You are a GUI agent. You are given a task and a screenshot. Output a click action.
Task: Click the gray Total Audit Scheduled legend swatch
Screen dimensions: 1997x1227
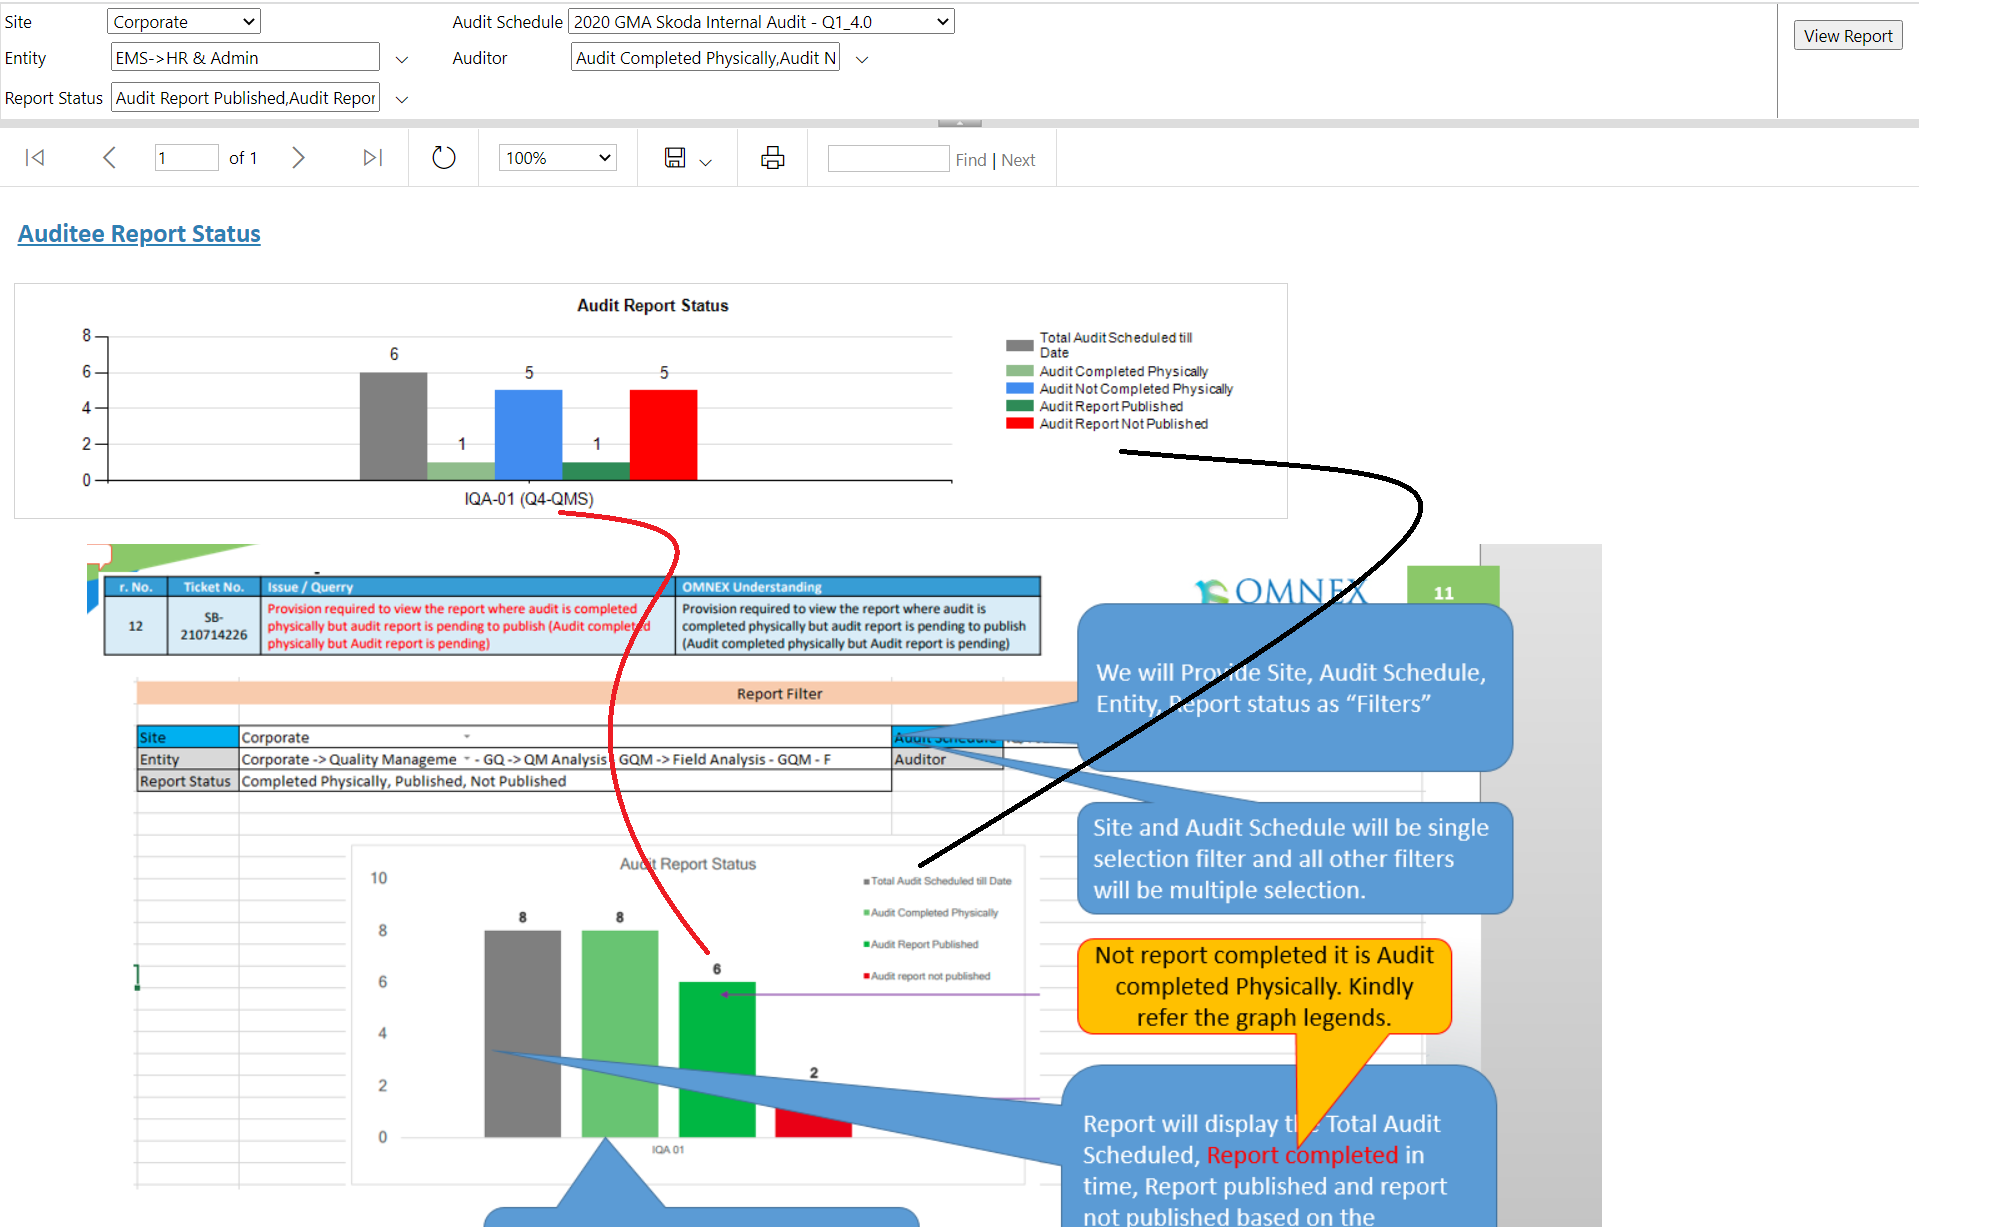click(x=1019, y=345)
